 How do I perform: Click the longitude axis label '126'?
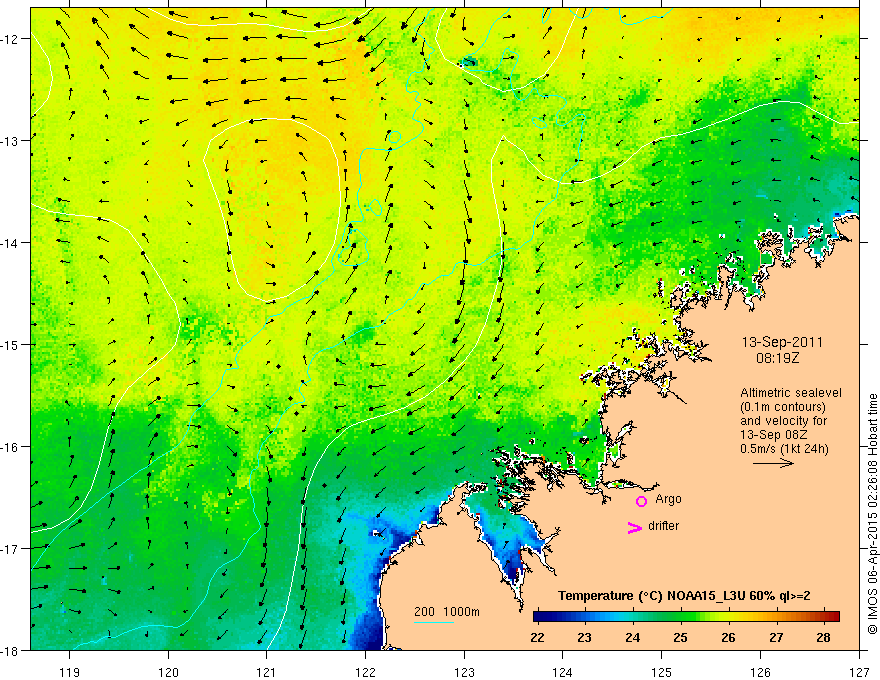(760, 672)
